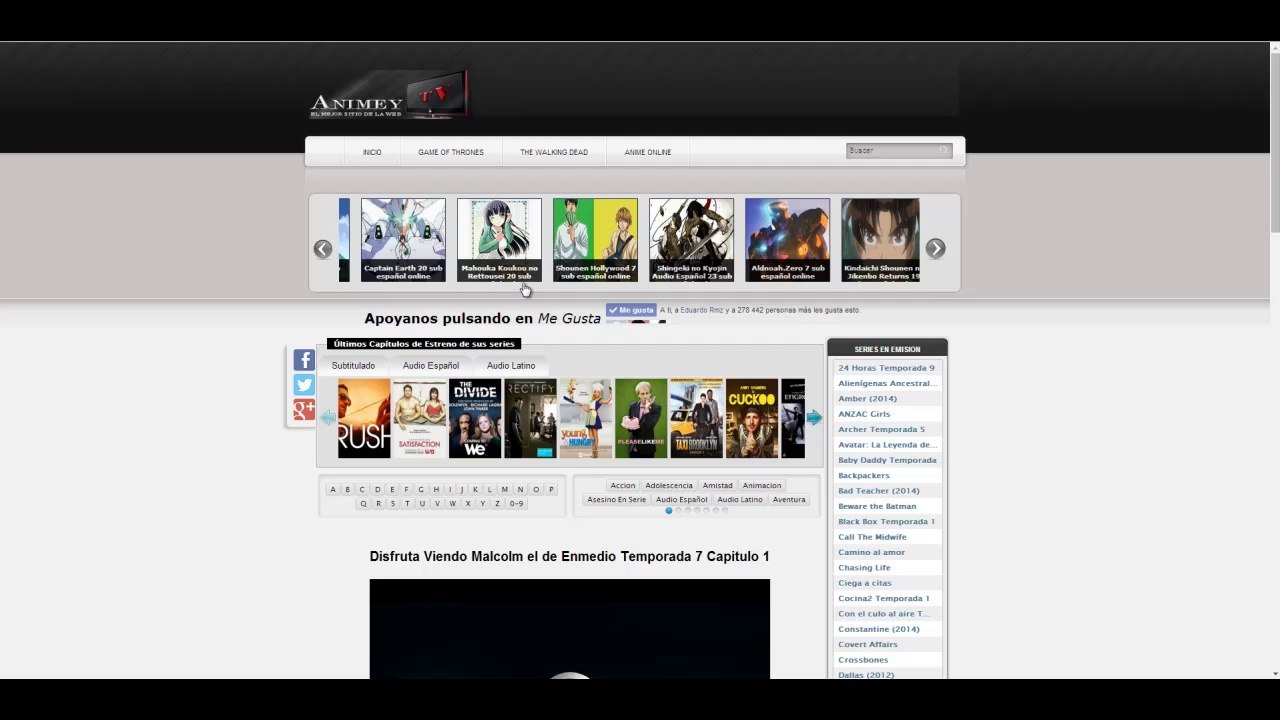
Task: Open Game of Thrones menu item
Action: 451,152
